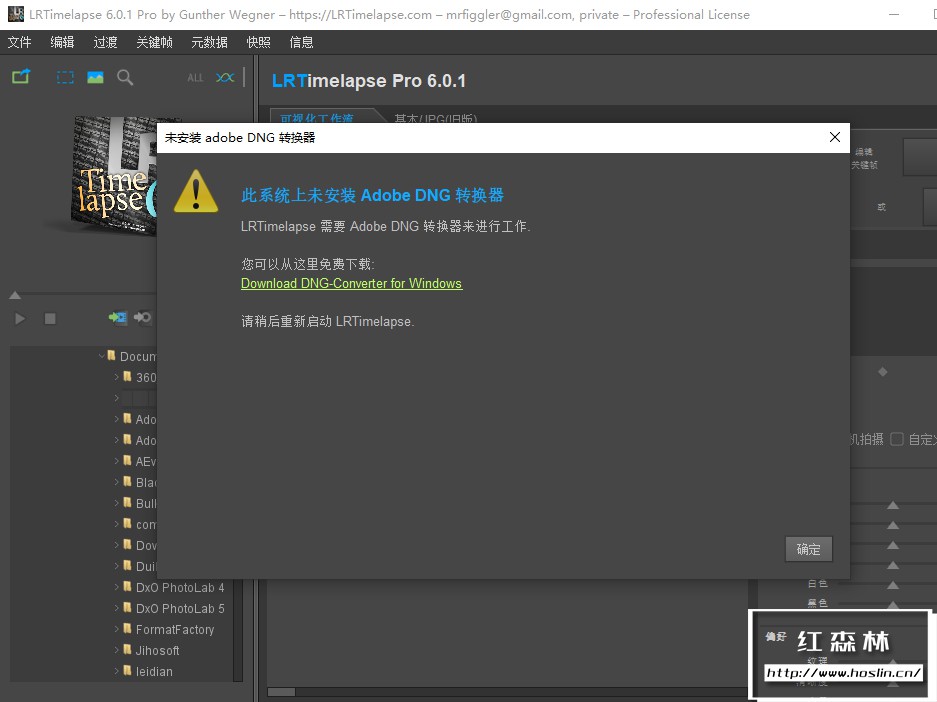
Task: Select the Jihosoft folder
Action: 157,650
